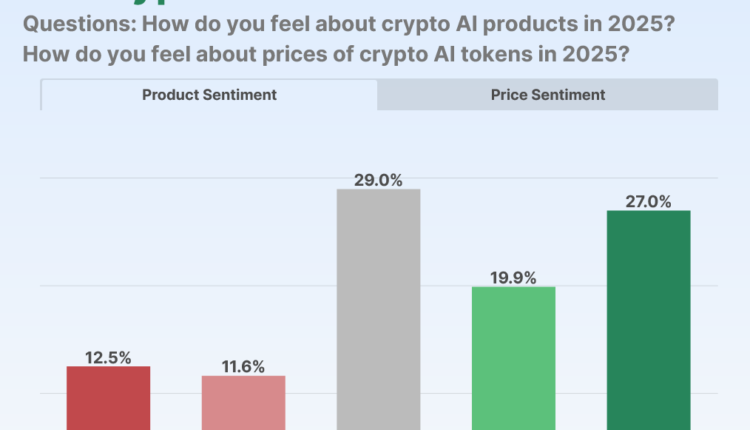Click the crypto AI tokens prices question
This screenshot has width=750, height=430.
click(x=325, y=53)
